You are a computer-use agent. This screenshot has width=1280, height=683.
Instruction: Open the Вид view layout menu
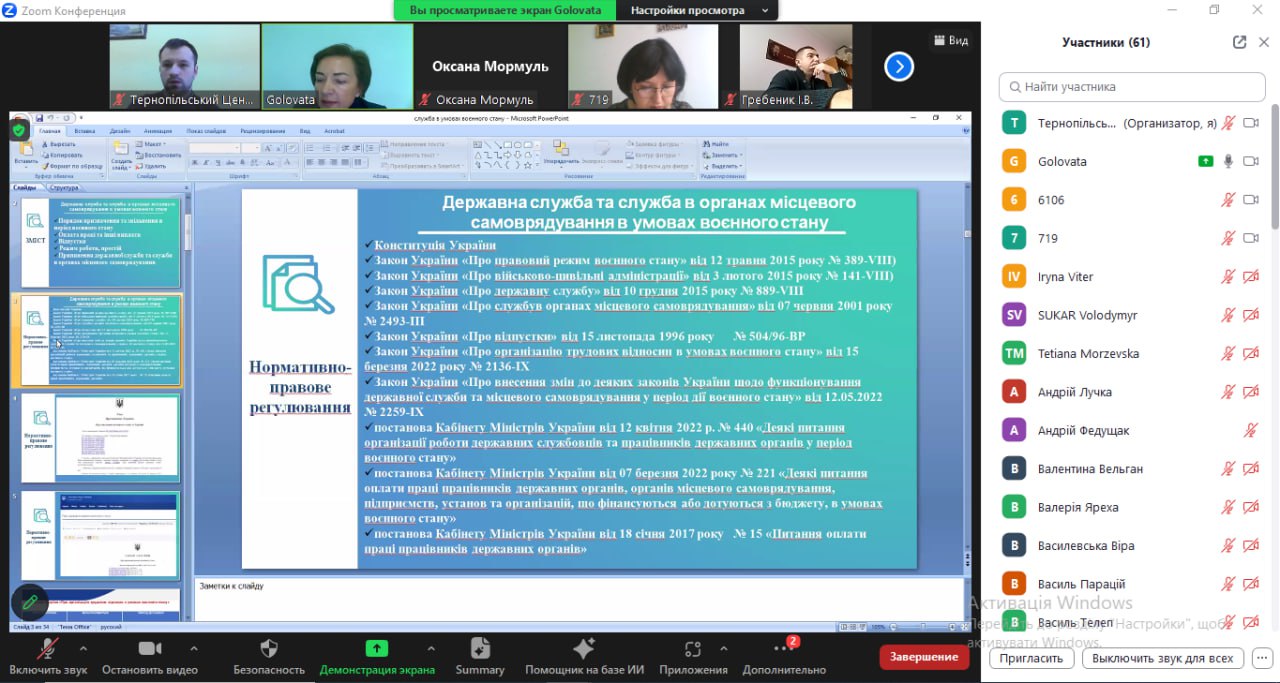(x=951, y=40)
